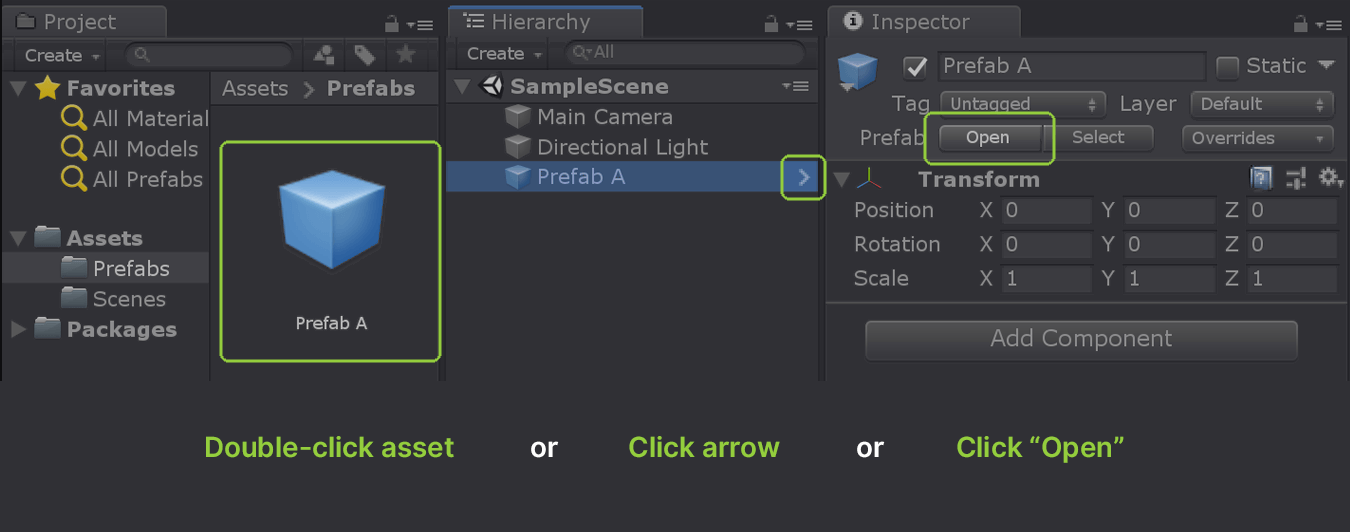
Task: Click the Search by Label tag icon
Action: tap(364, 55)
